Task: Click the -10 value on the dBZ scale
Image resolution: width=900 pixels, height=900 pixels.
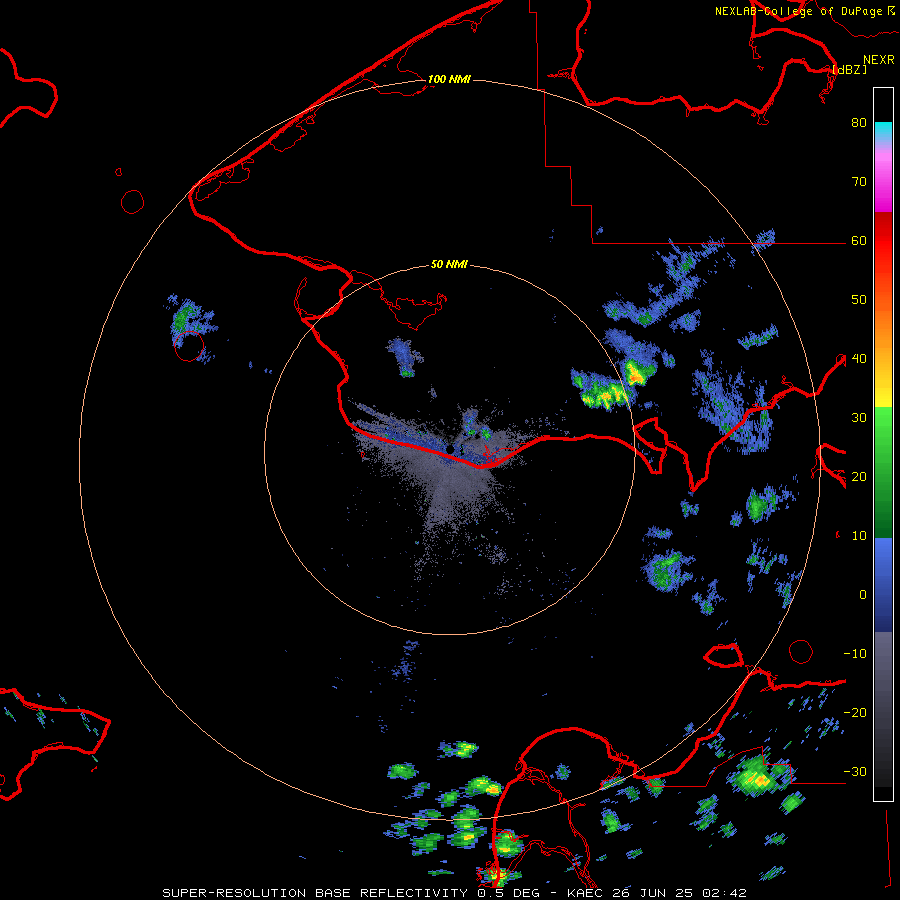Action: coord(855,654)
